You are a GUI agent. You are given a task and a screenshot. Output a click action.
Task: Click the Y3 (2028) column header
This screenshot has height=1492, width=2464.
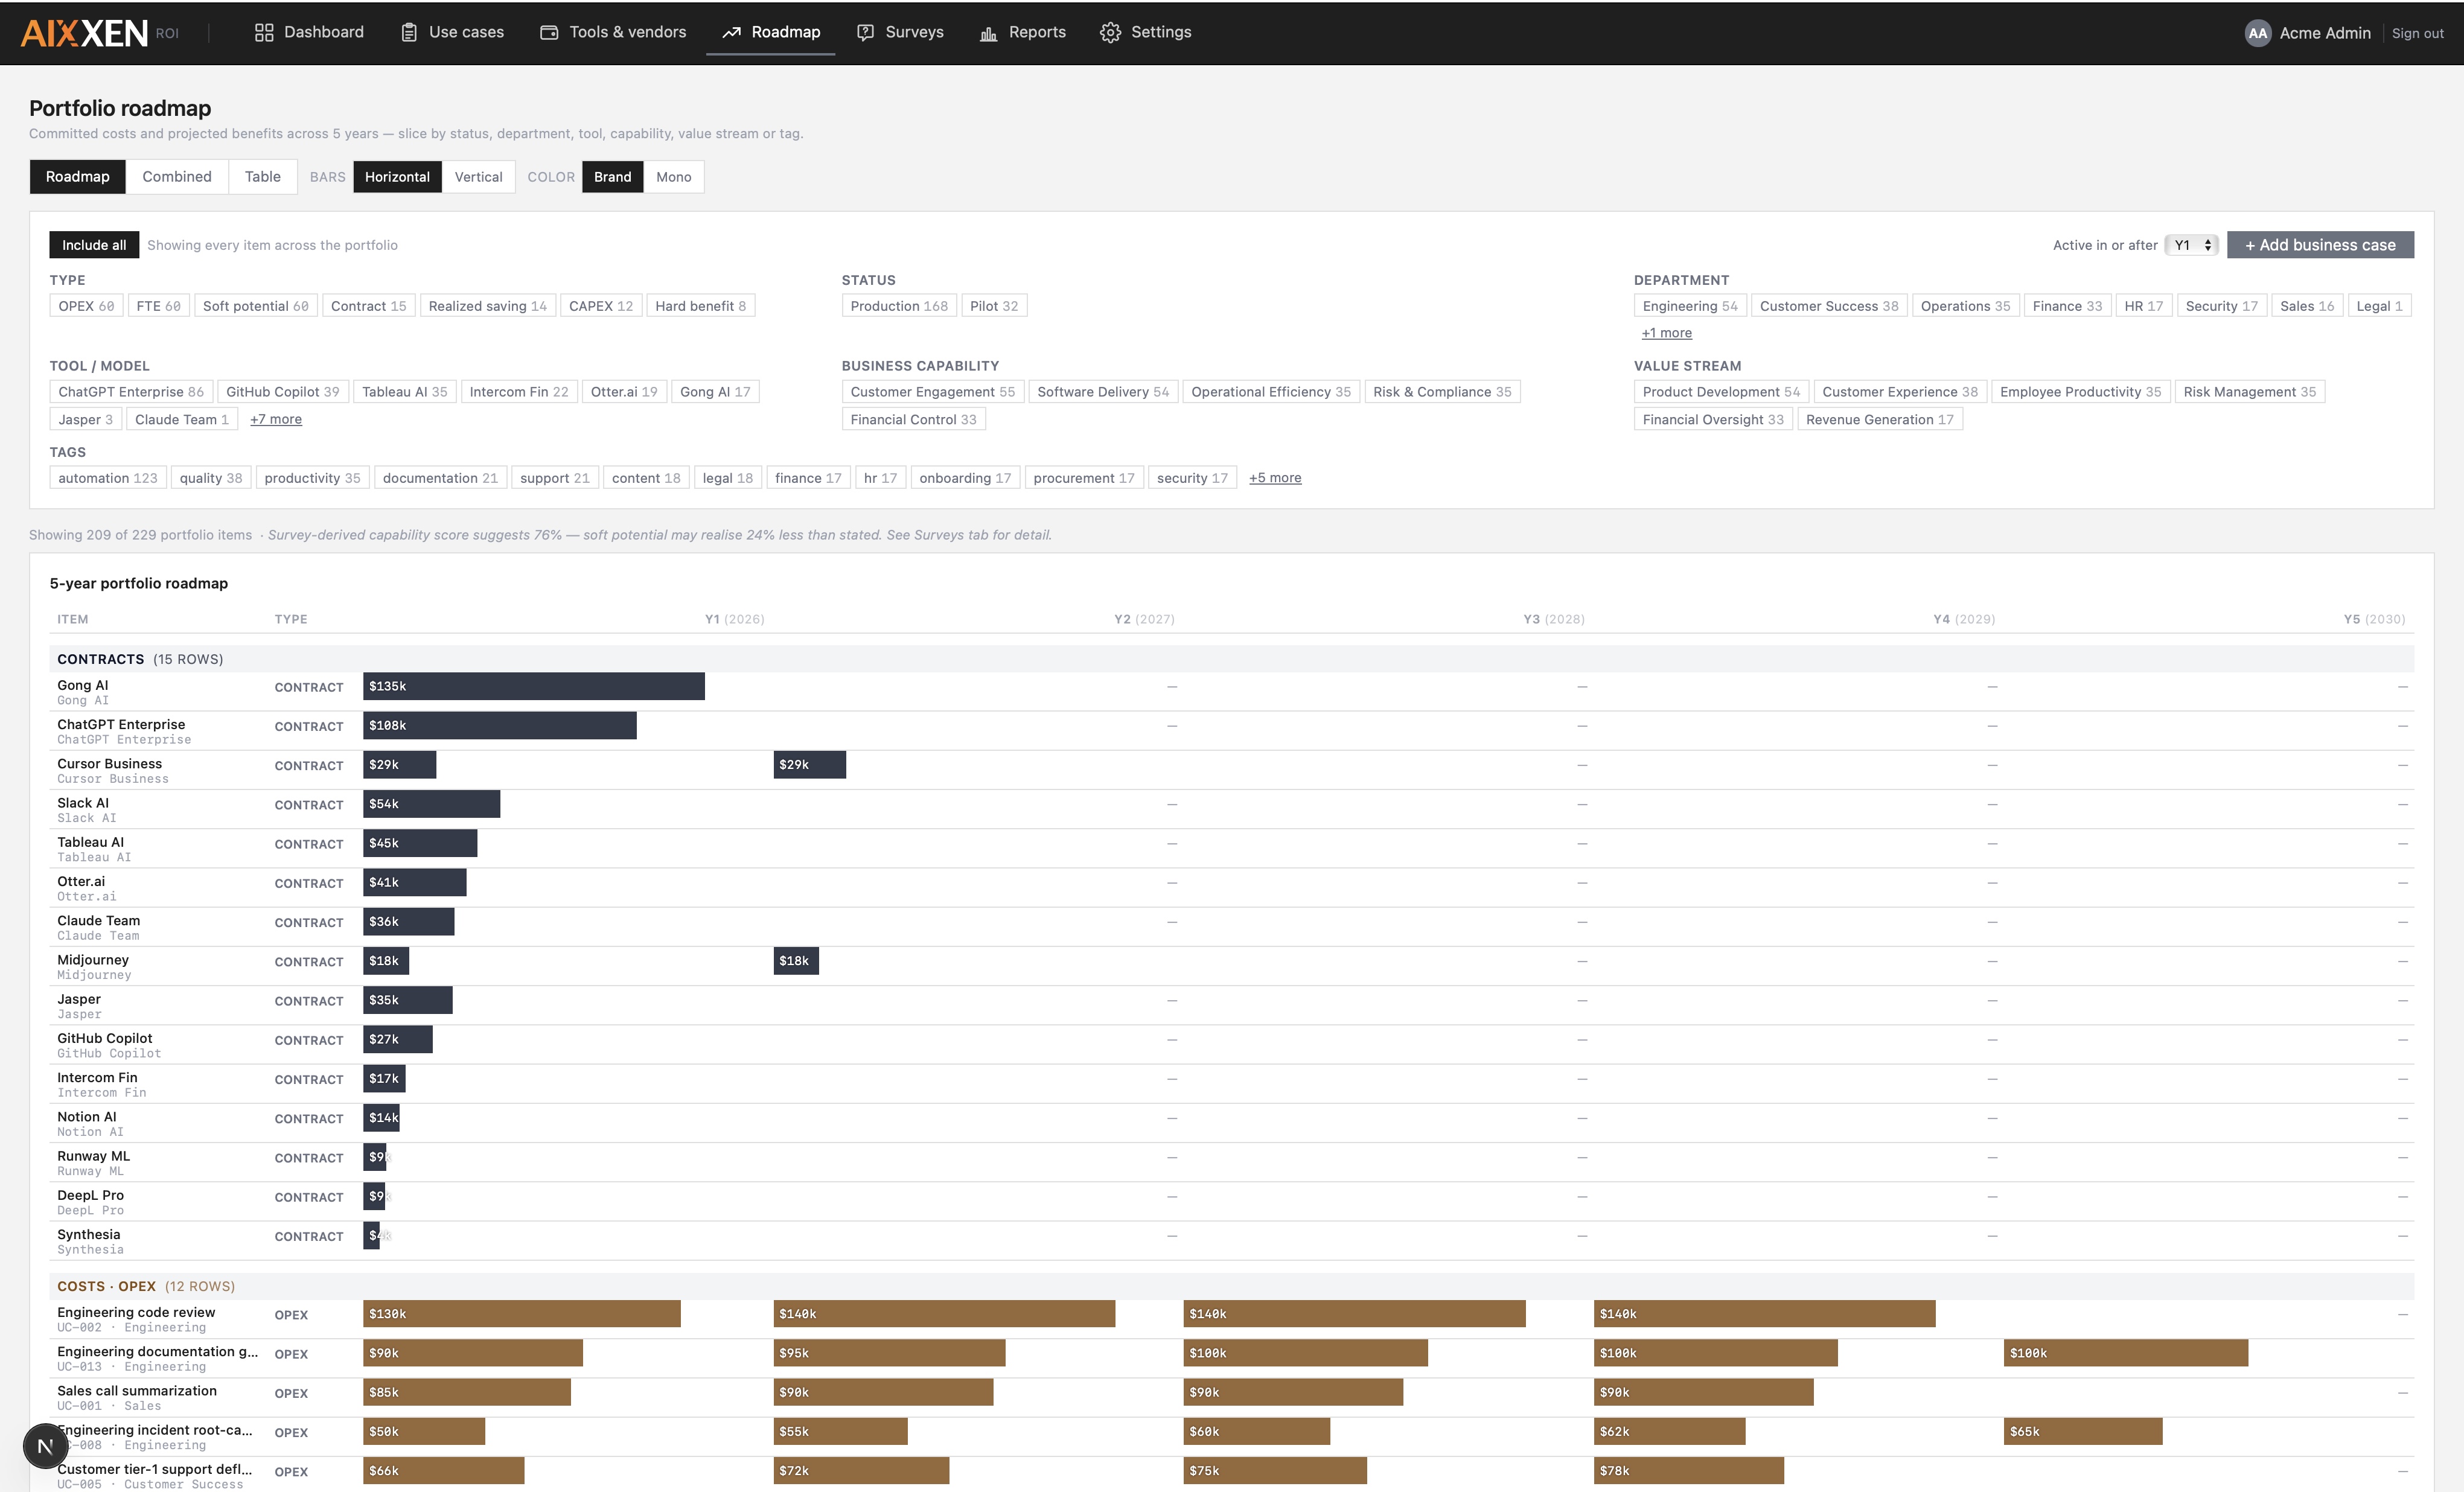click(1554, 619)
